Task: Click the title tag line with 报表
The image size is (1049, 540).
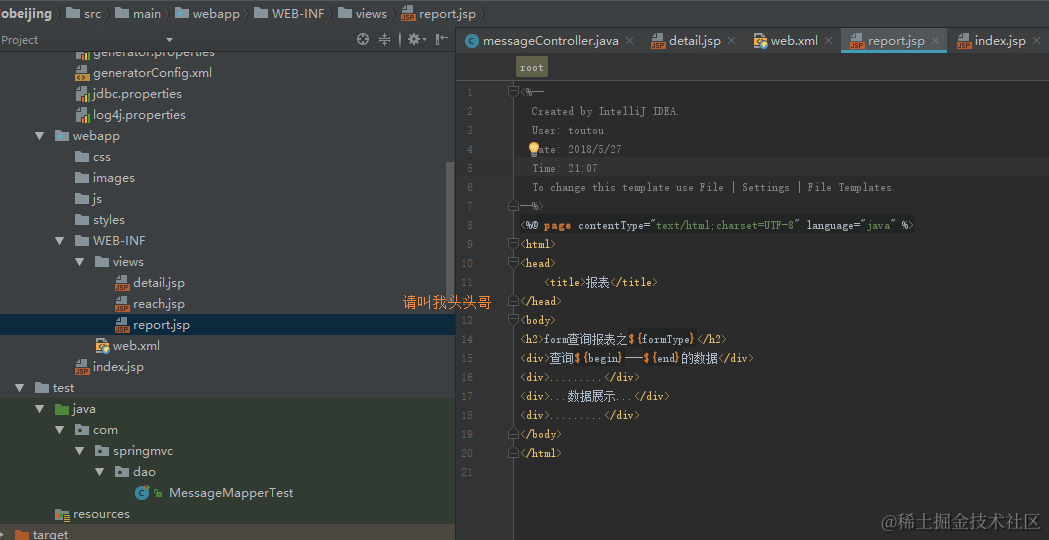Action: click(x=601, y=282)
